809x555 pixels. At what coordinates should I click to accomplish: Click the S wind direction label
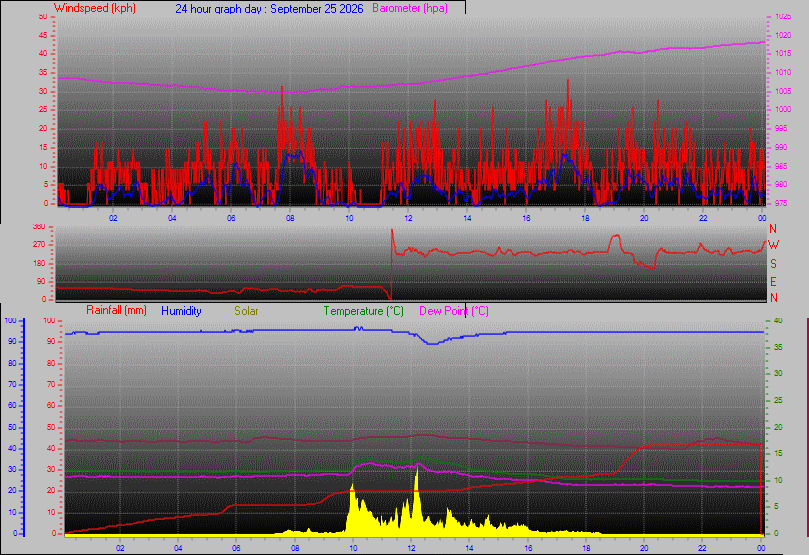(x=773, y=264)
